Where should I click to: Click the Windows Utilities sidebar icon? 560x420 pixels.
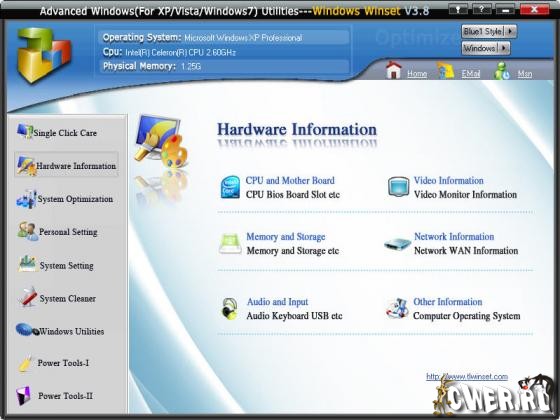click(x=27, y=330)
